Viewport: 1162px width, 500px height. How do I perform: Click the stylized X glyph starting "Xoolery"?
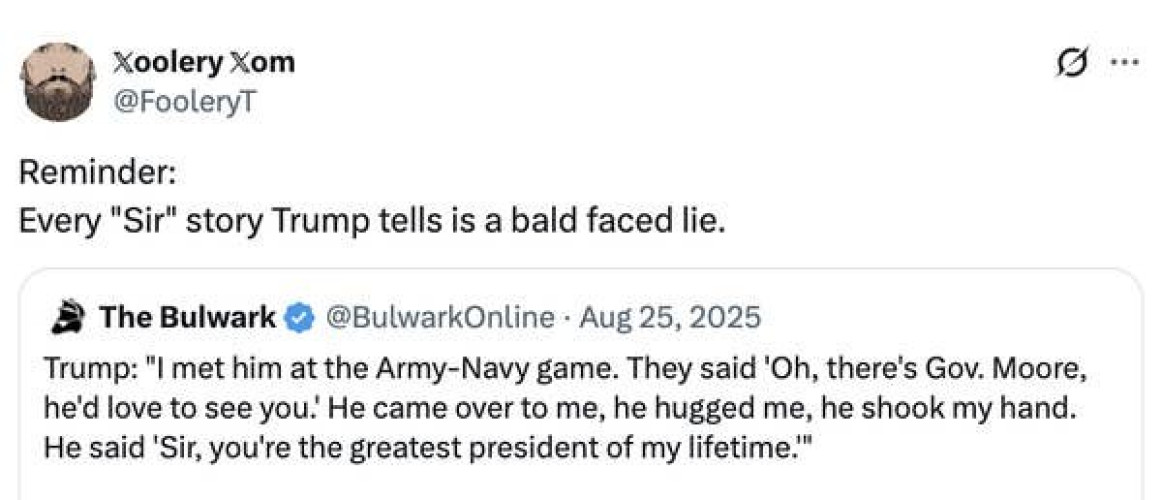[123, 64]
